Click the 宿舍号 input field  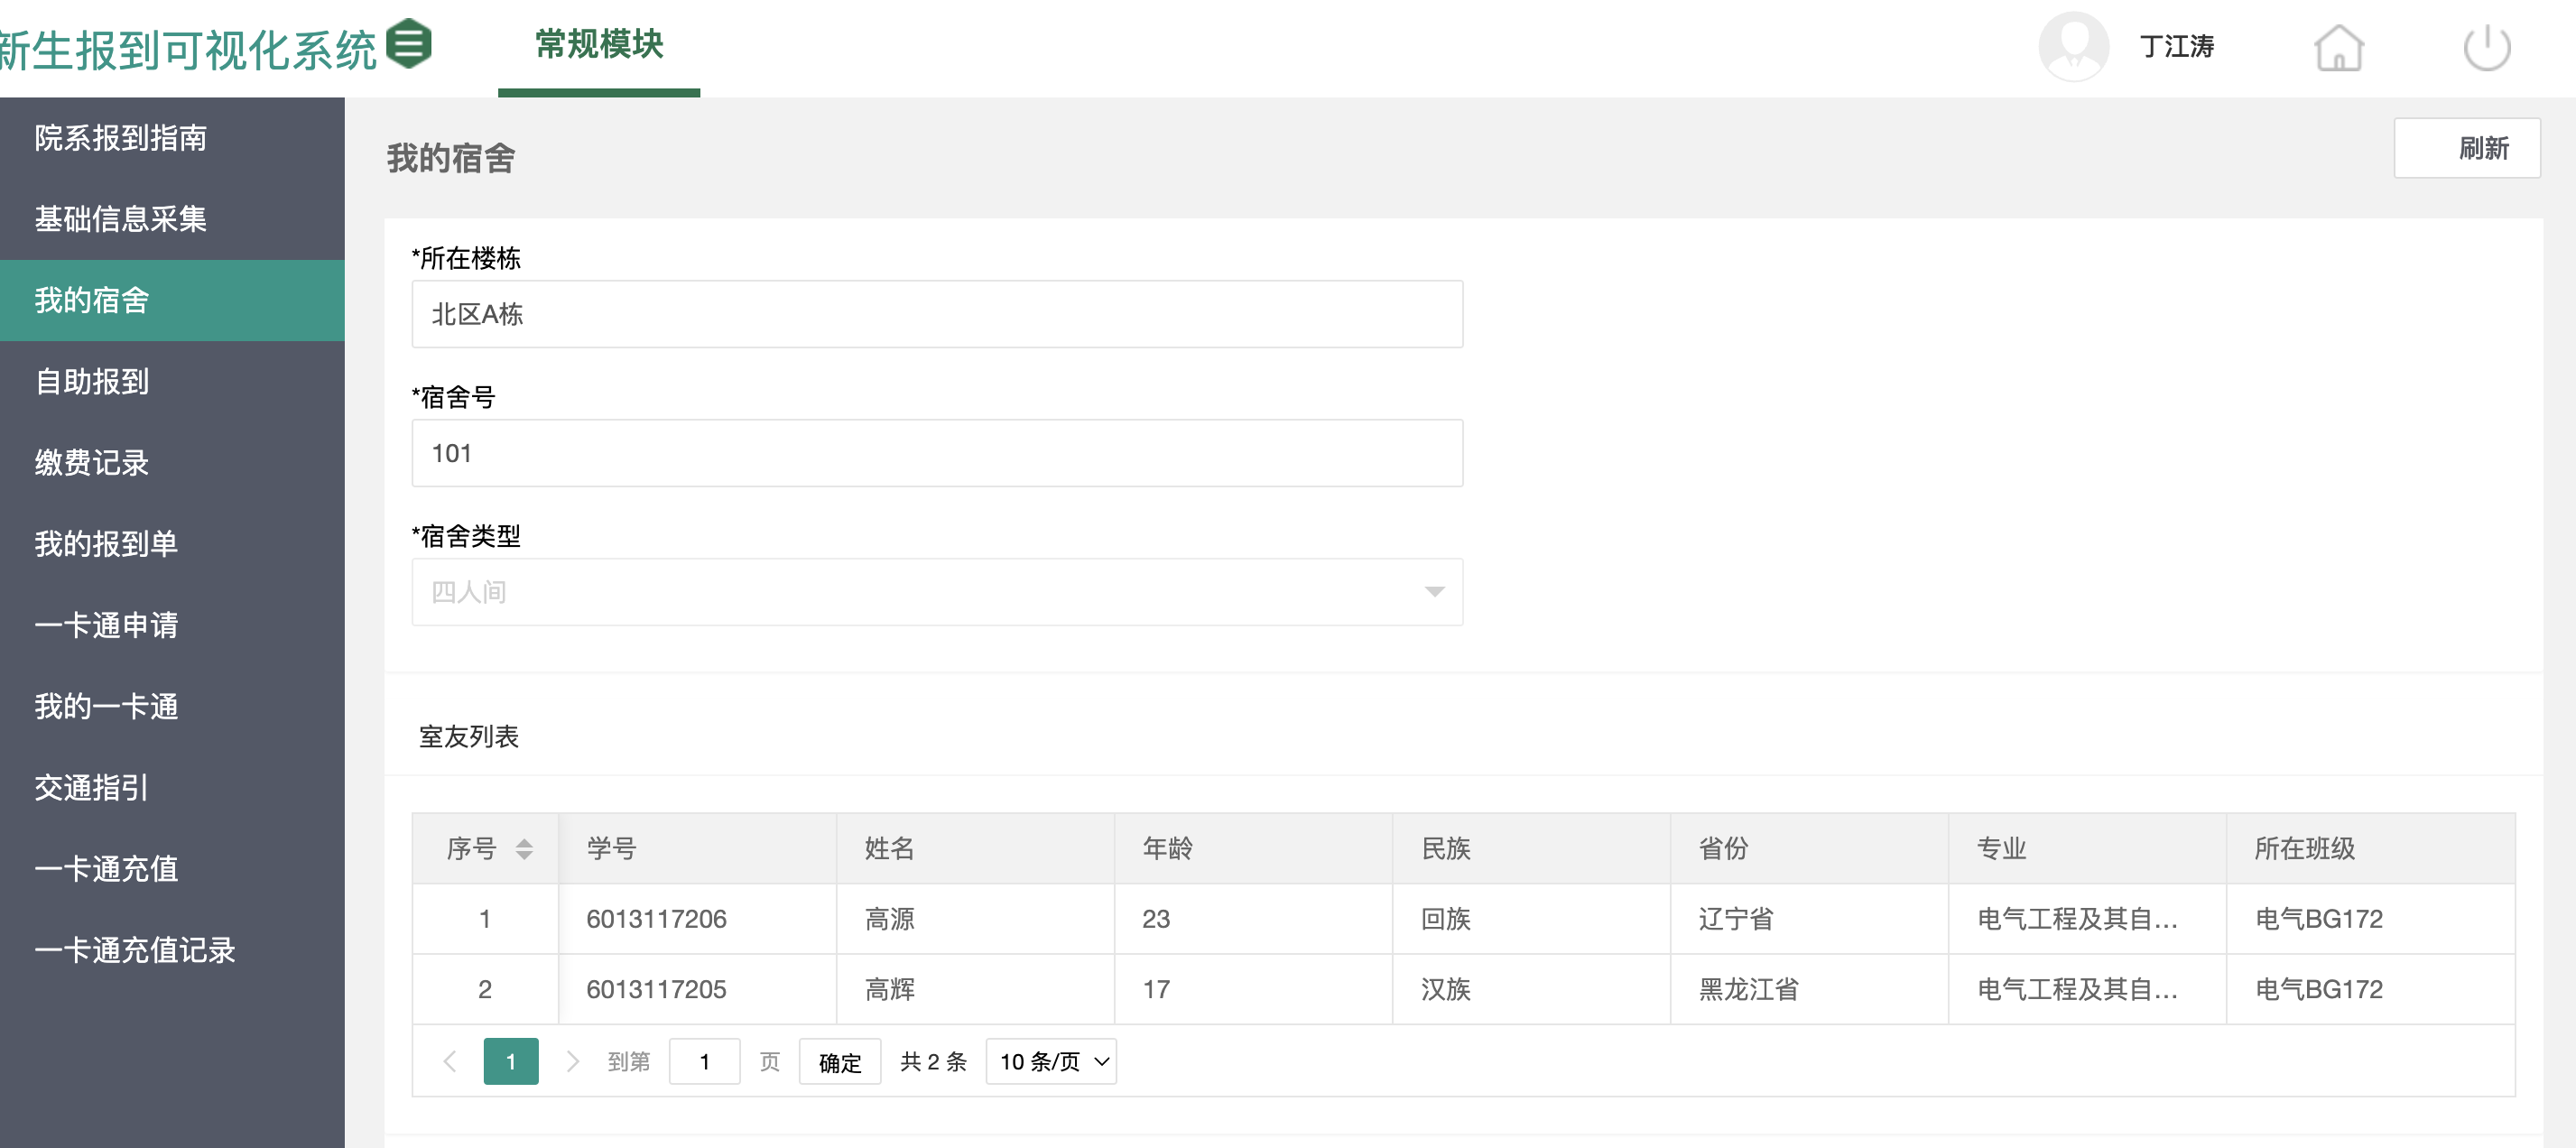[936, 453]
